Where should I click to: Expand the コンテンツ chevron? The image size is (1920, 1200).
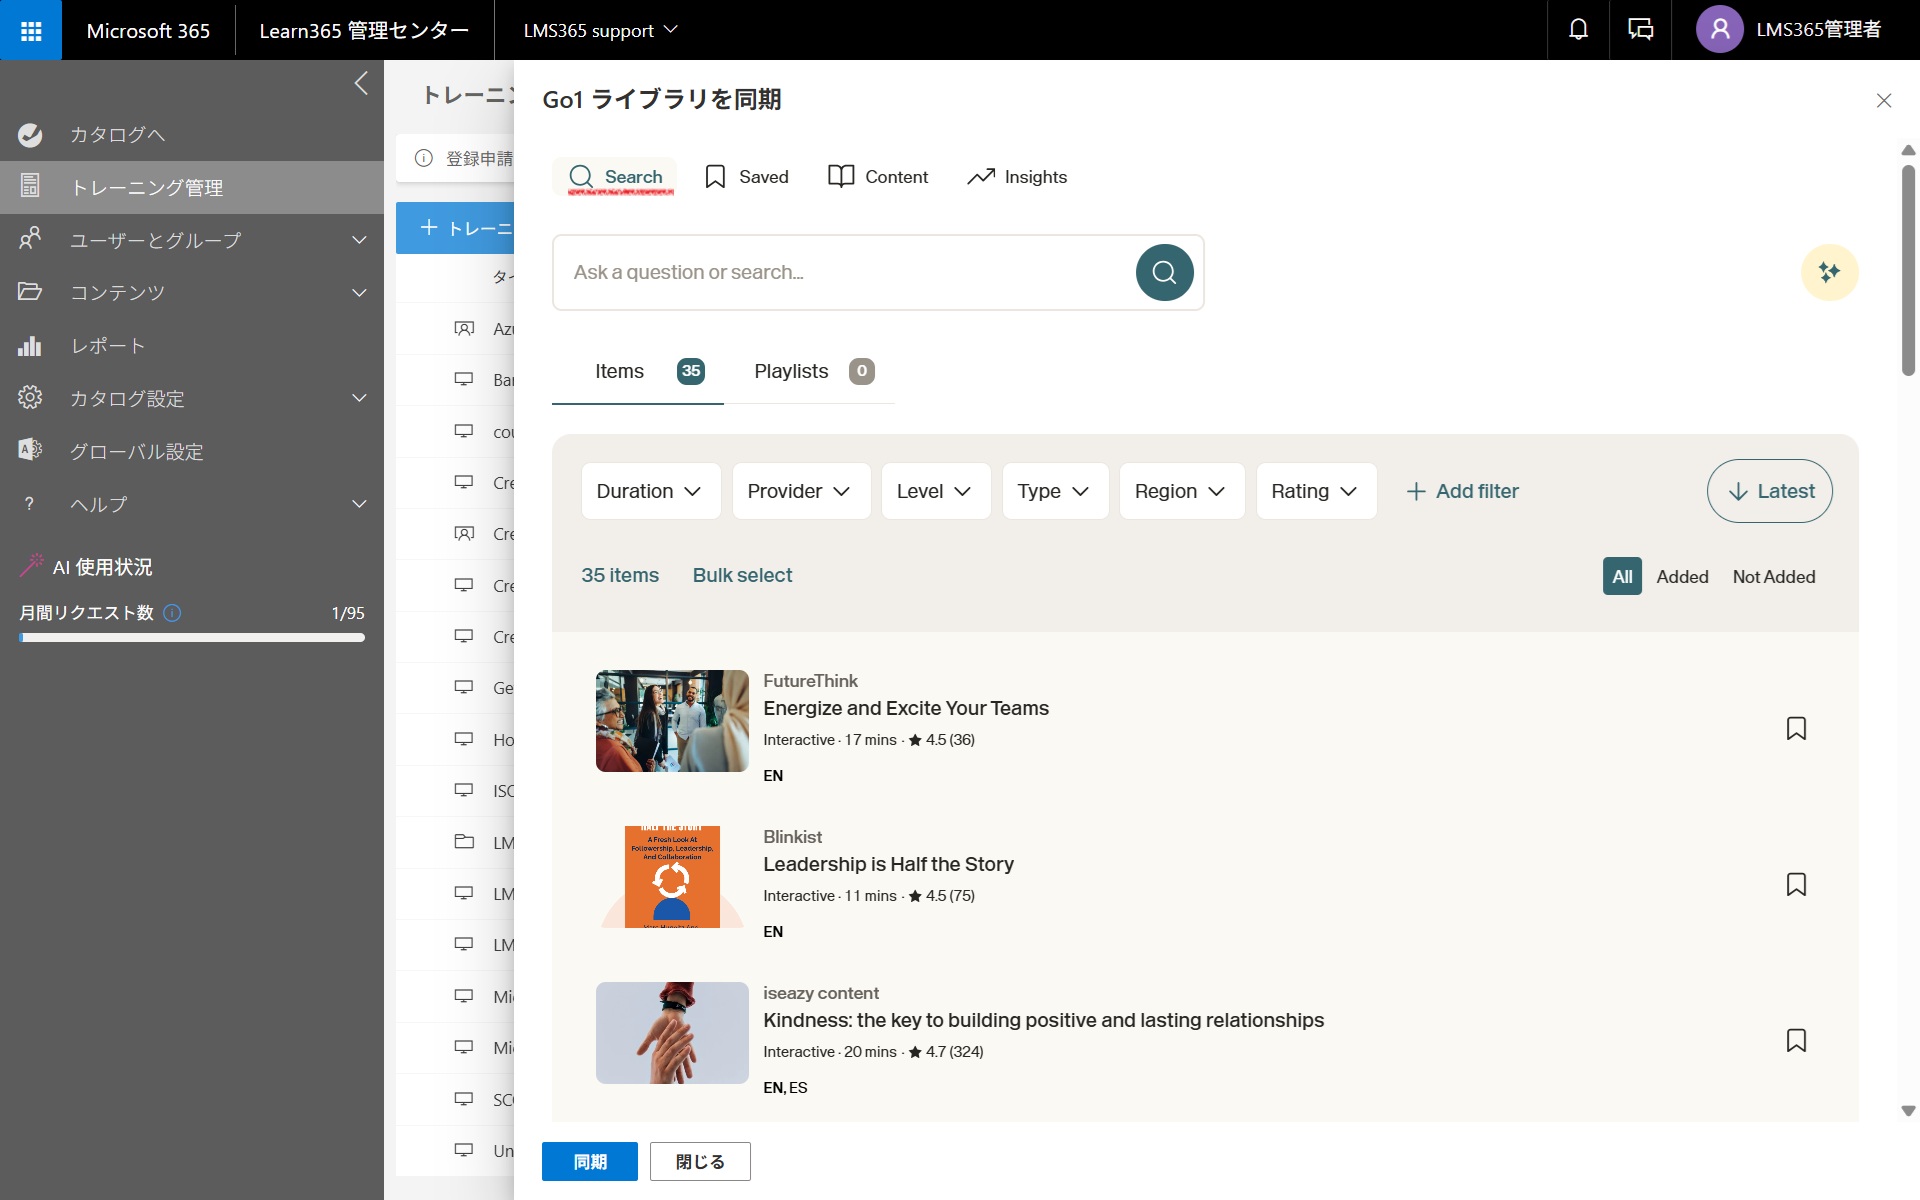coord(359,292)
